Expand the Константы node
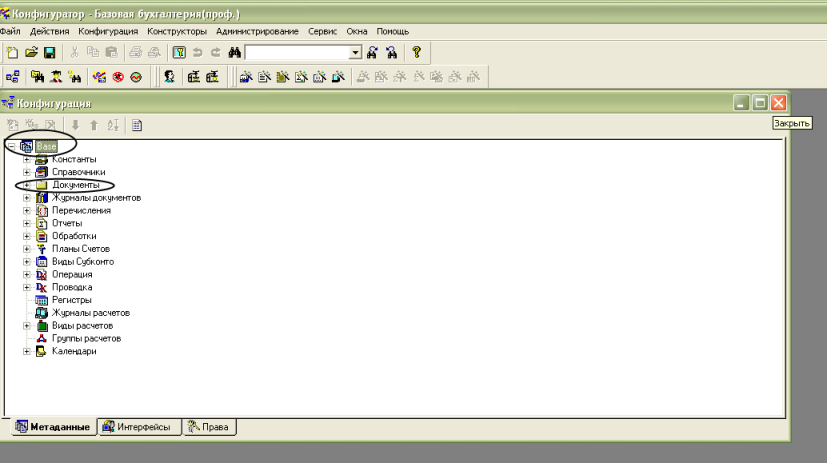Viewport: 827px width, 463px height. (26, 159)
